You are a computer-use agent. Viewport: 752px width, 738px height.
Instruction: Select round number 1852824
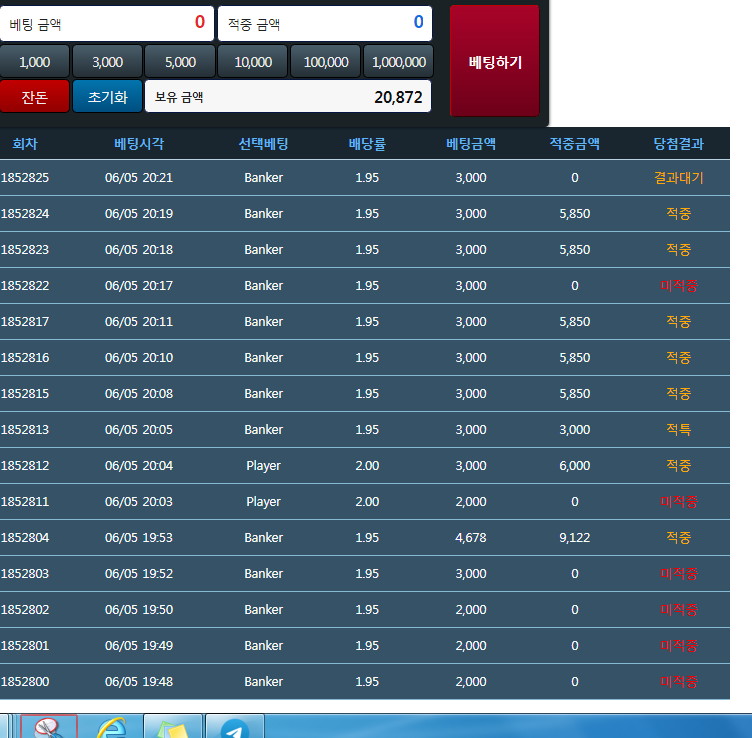(25, 213)
